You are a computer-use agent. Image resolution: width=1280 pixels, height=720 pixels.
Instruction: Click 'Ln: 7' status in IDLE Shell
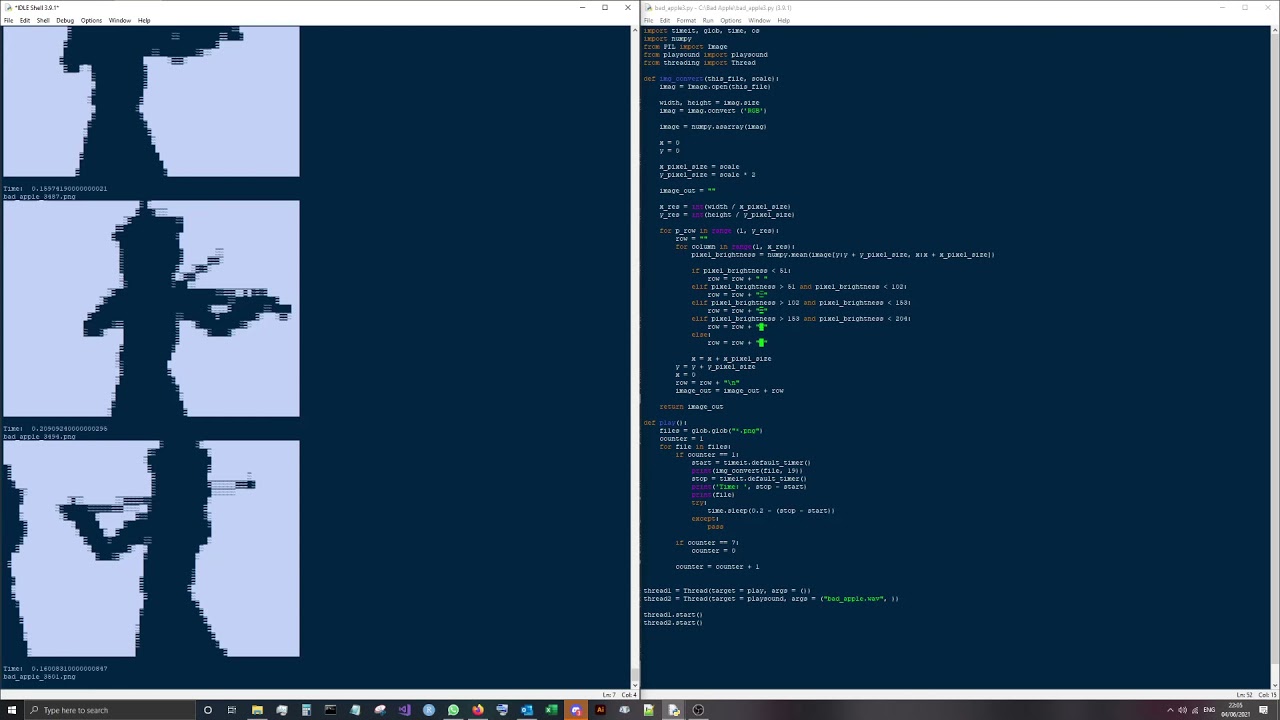pos(609,695)
